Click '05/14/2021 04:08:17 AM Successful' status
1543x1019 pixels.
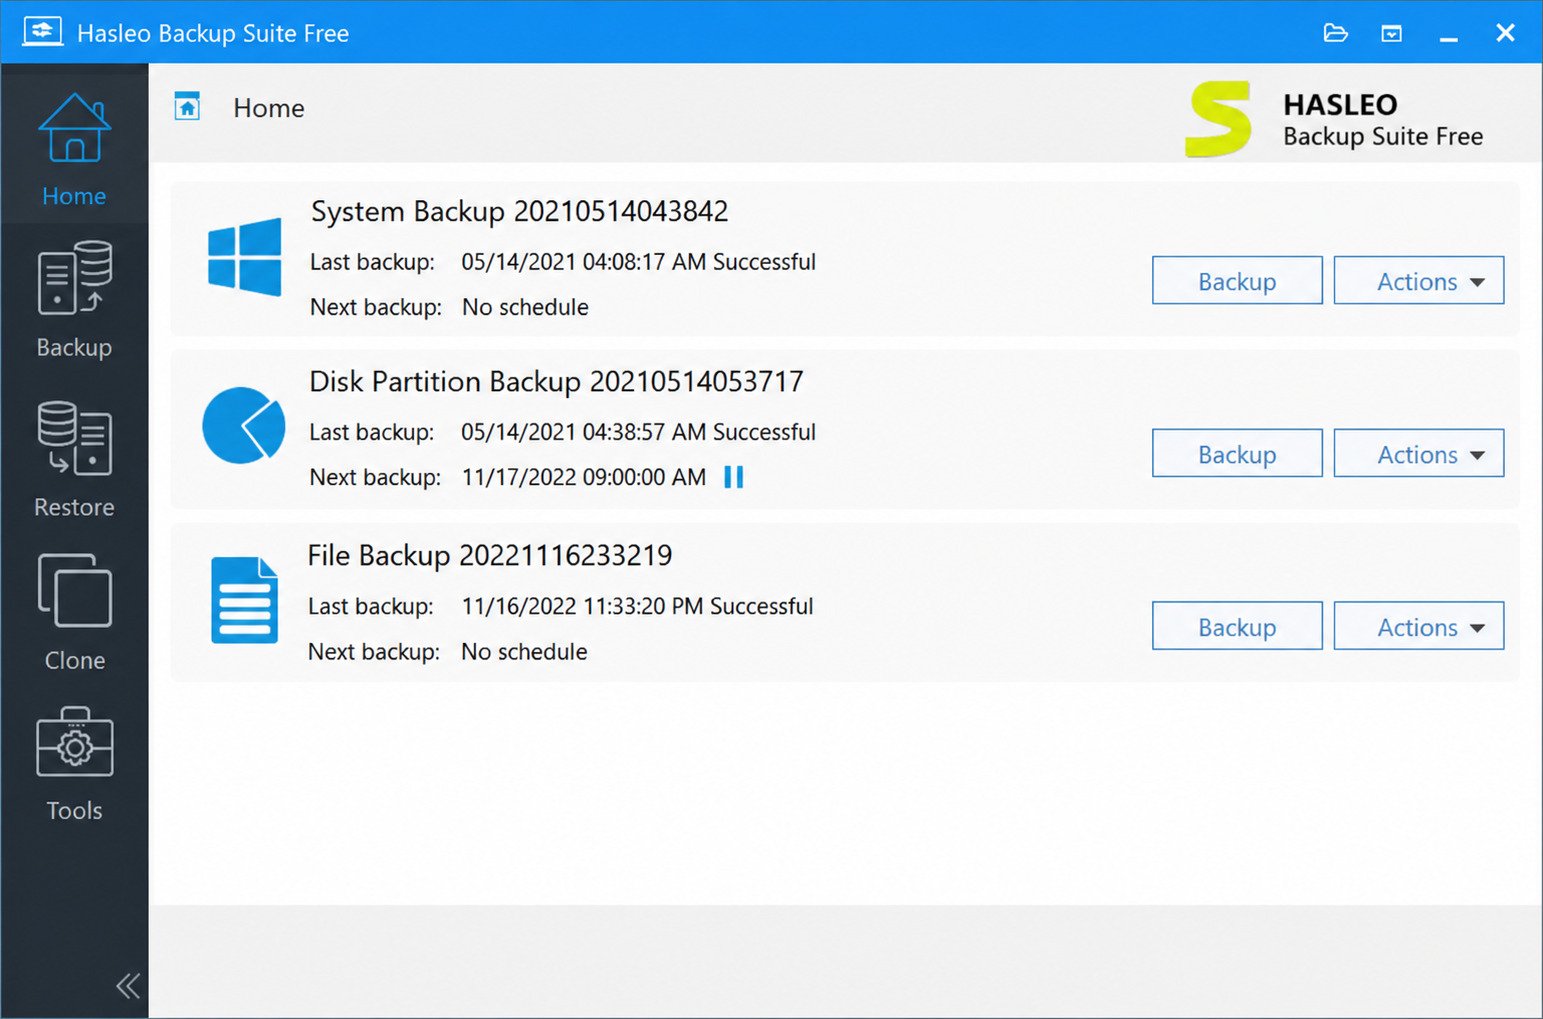click(x=638, y=262)
